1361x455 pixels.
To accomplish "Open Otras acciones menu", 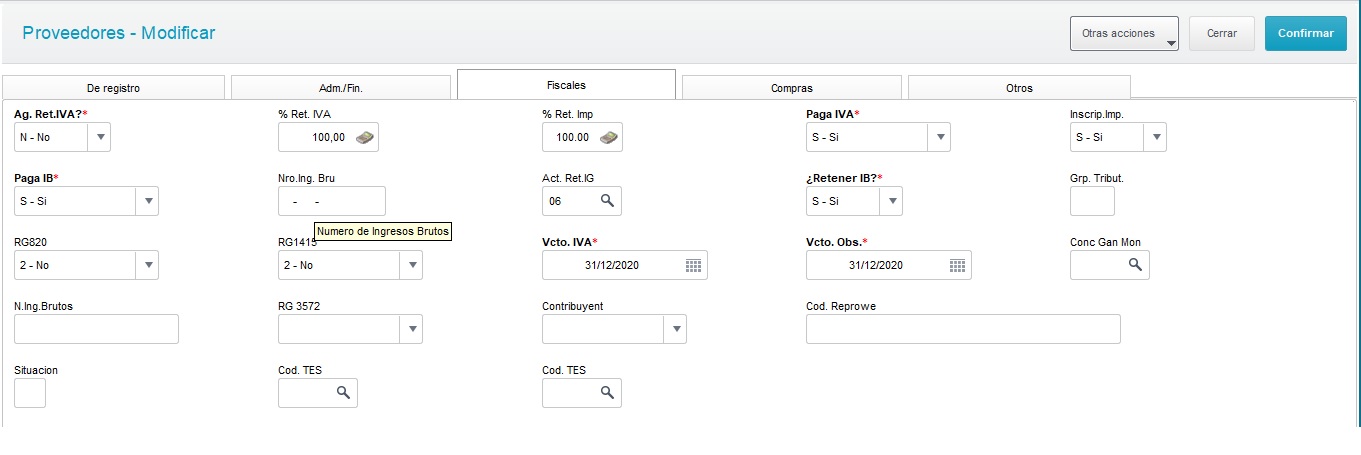I will click(1124, 33).
